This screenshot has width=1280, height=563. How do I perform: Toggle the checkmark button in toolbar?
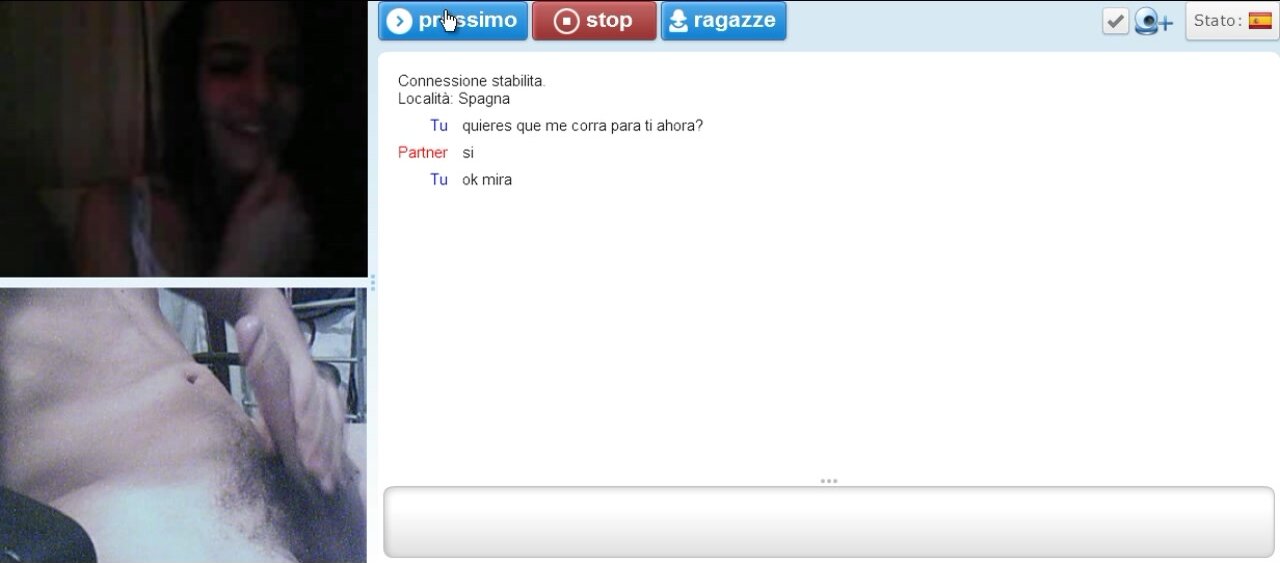[x=1115, y=21]
